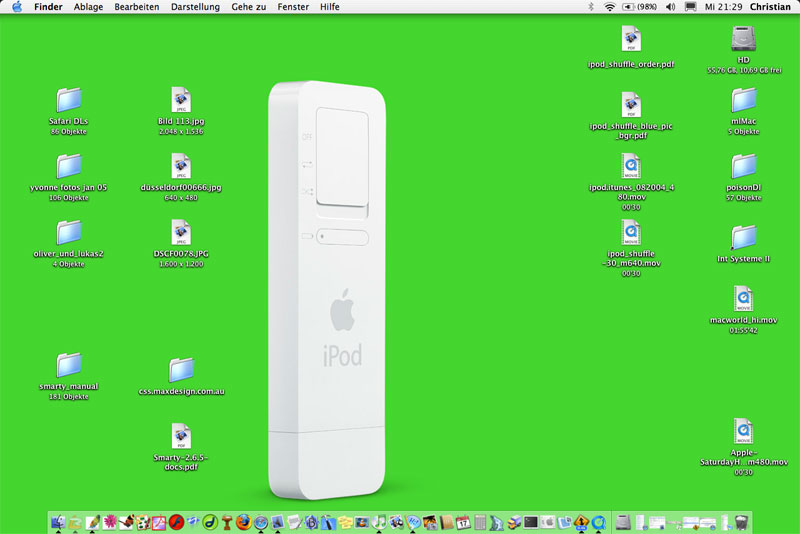The height and width of the screenshot is (534, 800).
Task: Launch Safari from the dock
Action: click(x=261, y=522)
